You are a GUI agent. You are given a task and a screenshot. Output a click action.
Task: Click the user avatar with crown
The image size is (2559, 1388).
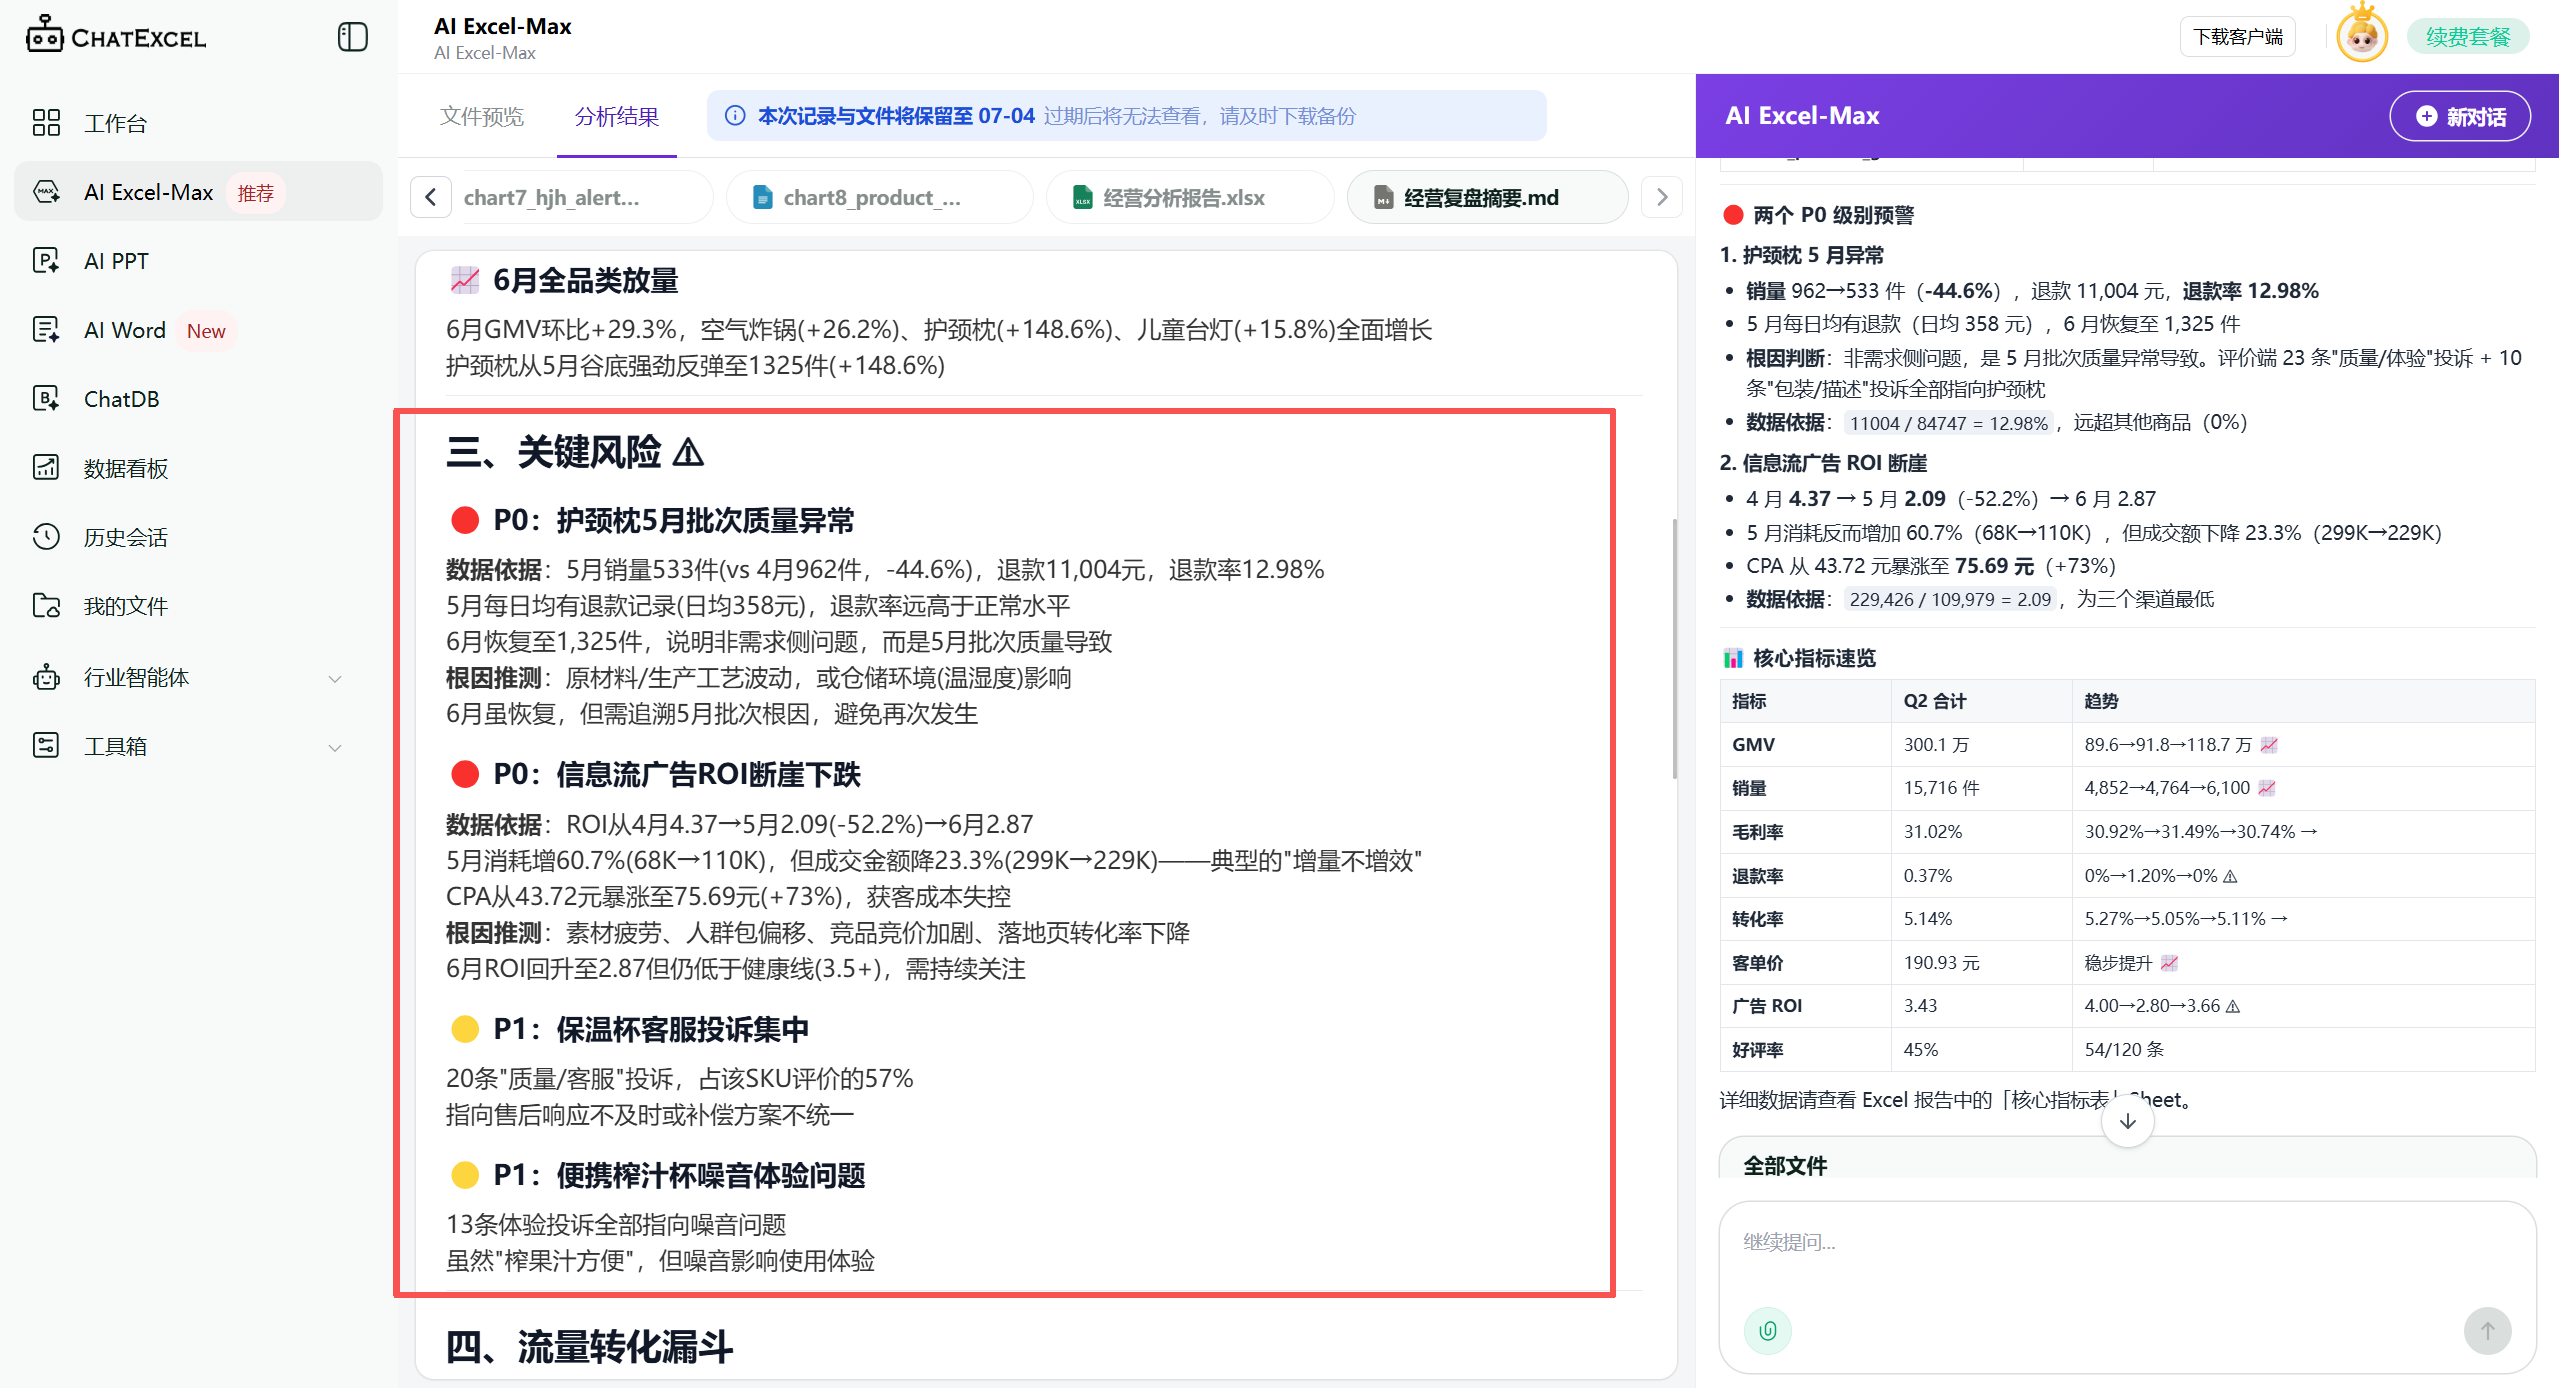[x=2362, y=33]
